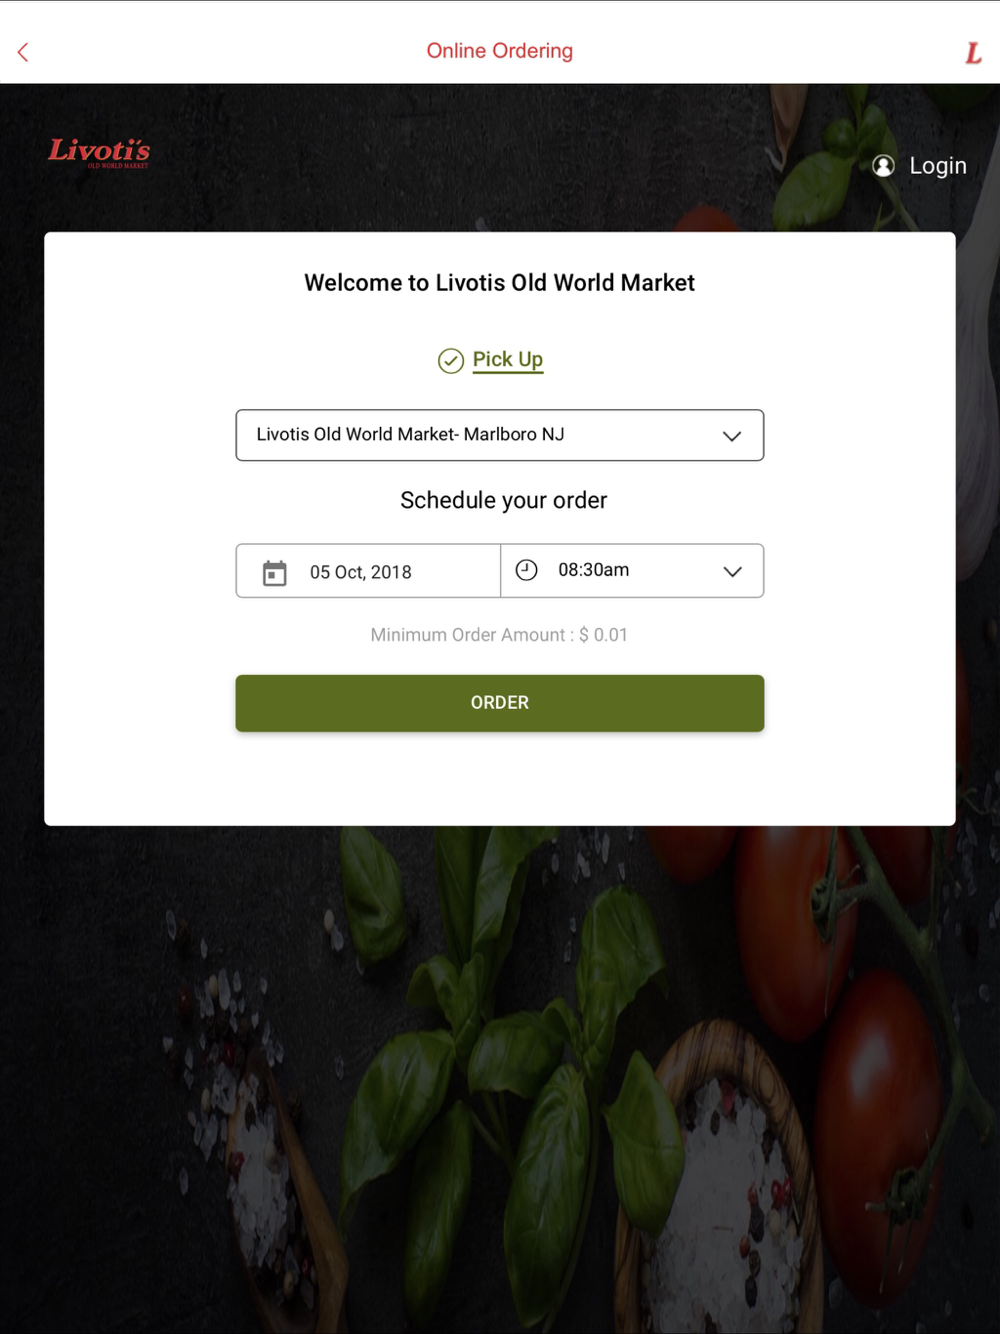Open the store location dropdown
The width and height of the screenshot is (1000, 1334).
click(500, 435)
